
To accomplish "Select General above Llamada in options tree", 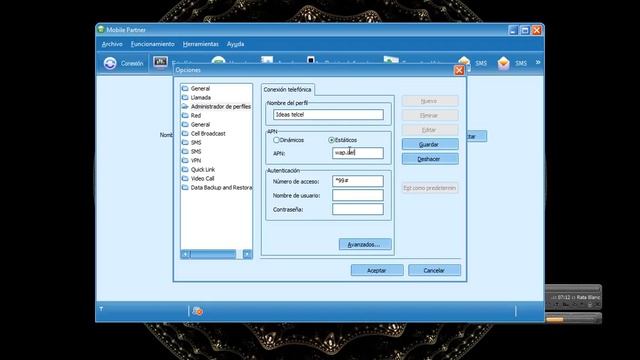I will click(x=200, y=89).
